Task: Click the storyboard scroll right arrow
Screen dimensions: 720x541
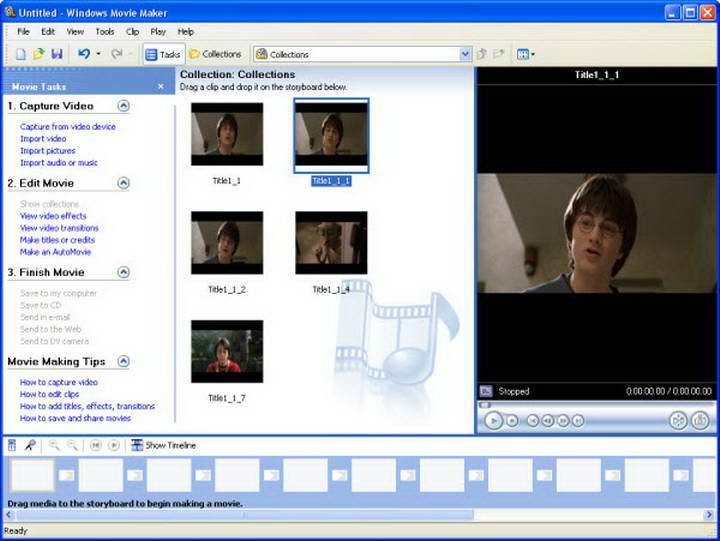Action: [709, 515]
